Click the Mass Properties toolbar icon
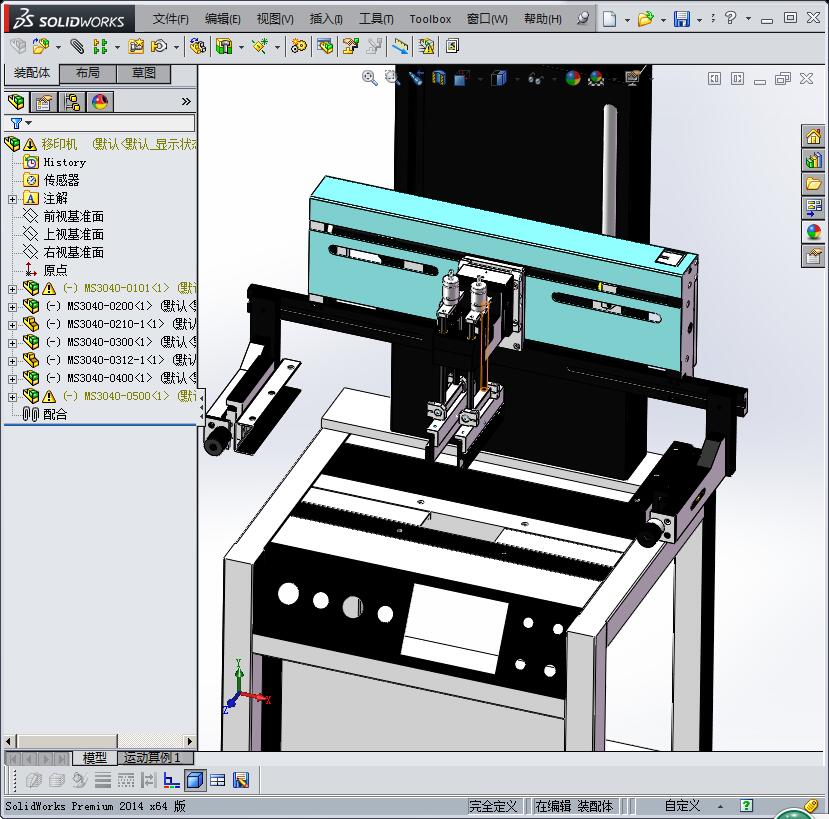This screenshot has width=829, height=819. pyautogui.click(x=427, y=44)
